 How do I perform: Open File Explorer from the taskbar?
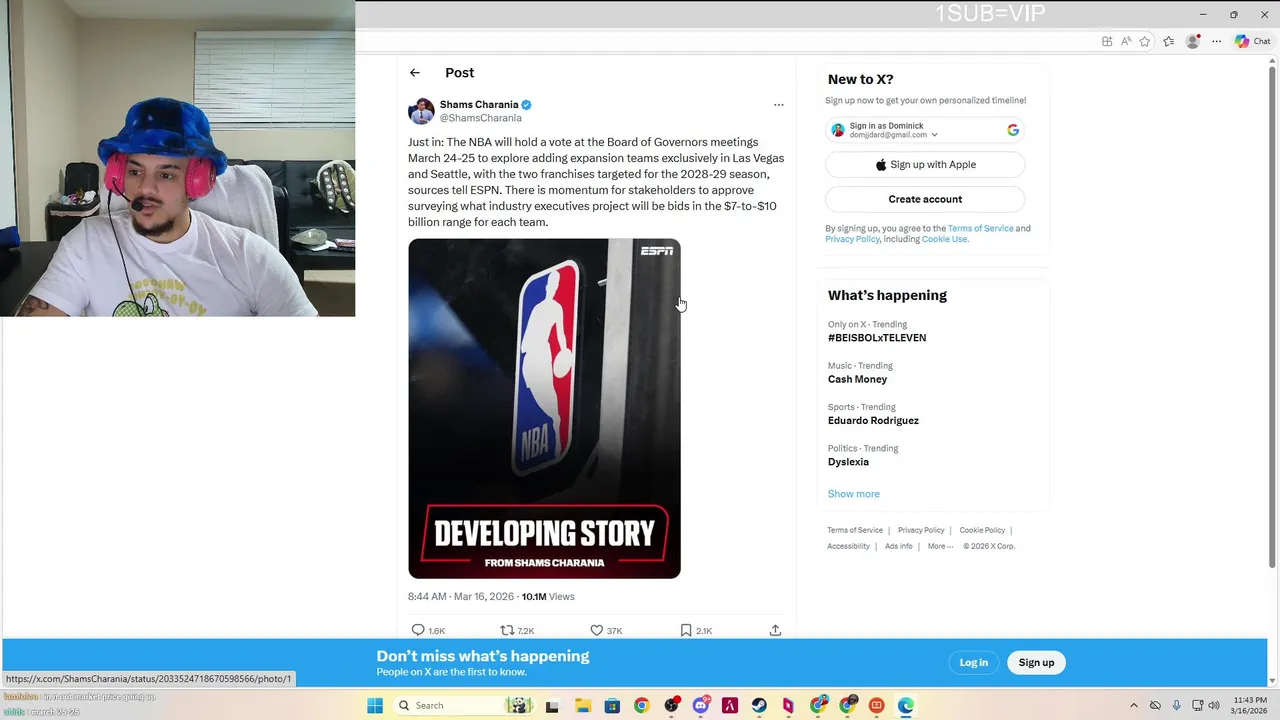[x=583, y=706]
